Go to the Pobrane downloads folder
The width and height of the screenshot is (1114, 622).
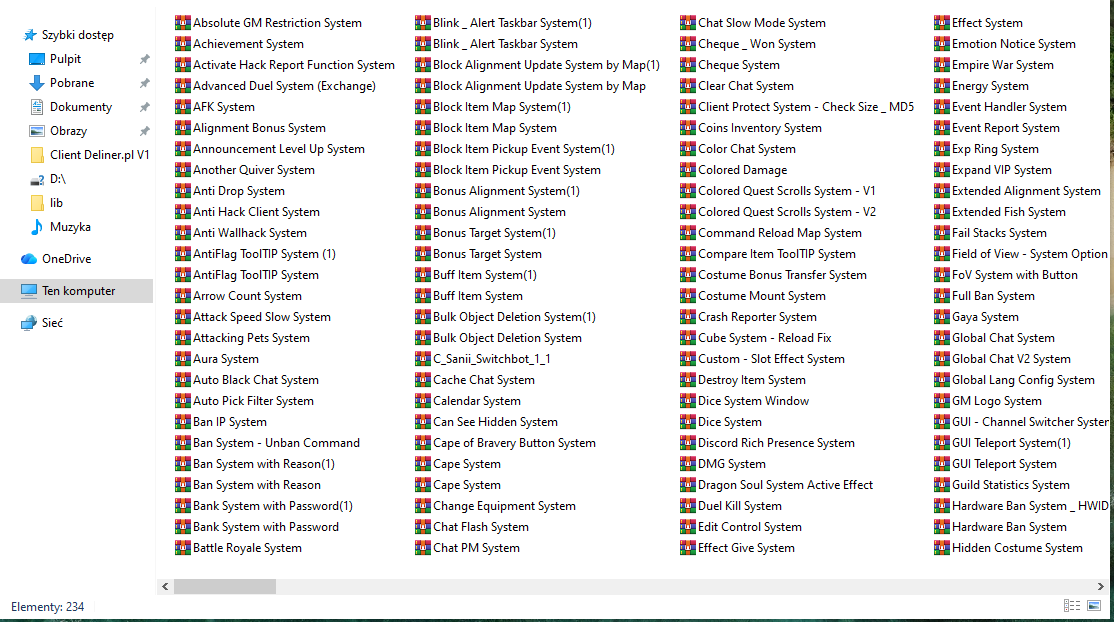(x=71, y=83)
